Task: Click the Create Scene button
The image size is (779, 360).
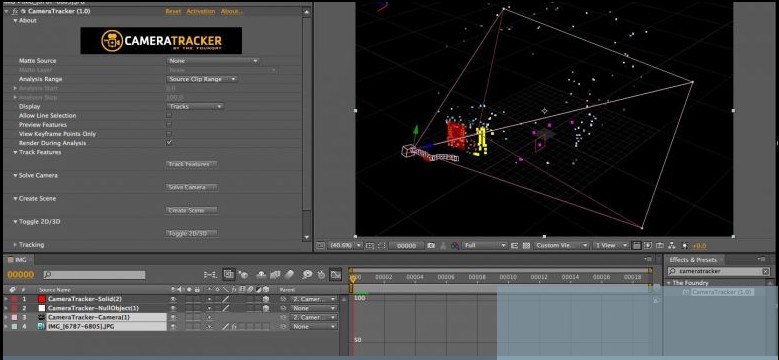Action: tap(191, 210)
